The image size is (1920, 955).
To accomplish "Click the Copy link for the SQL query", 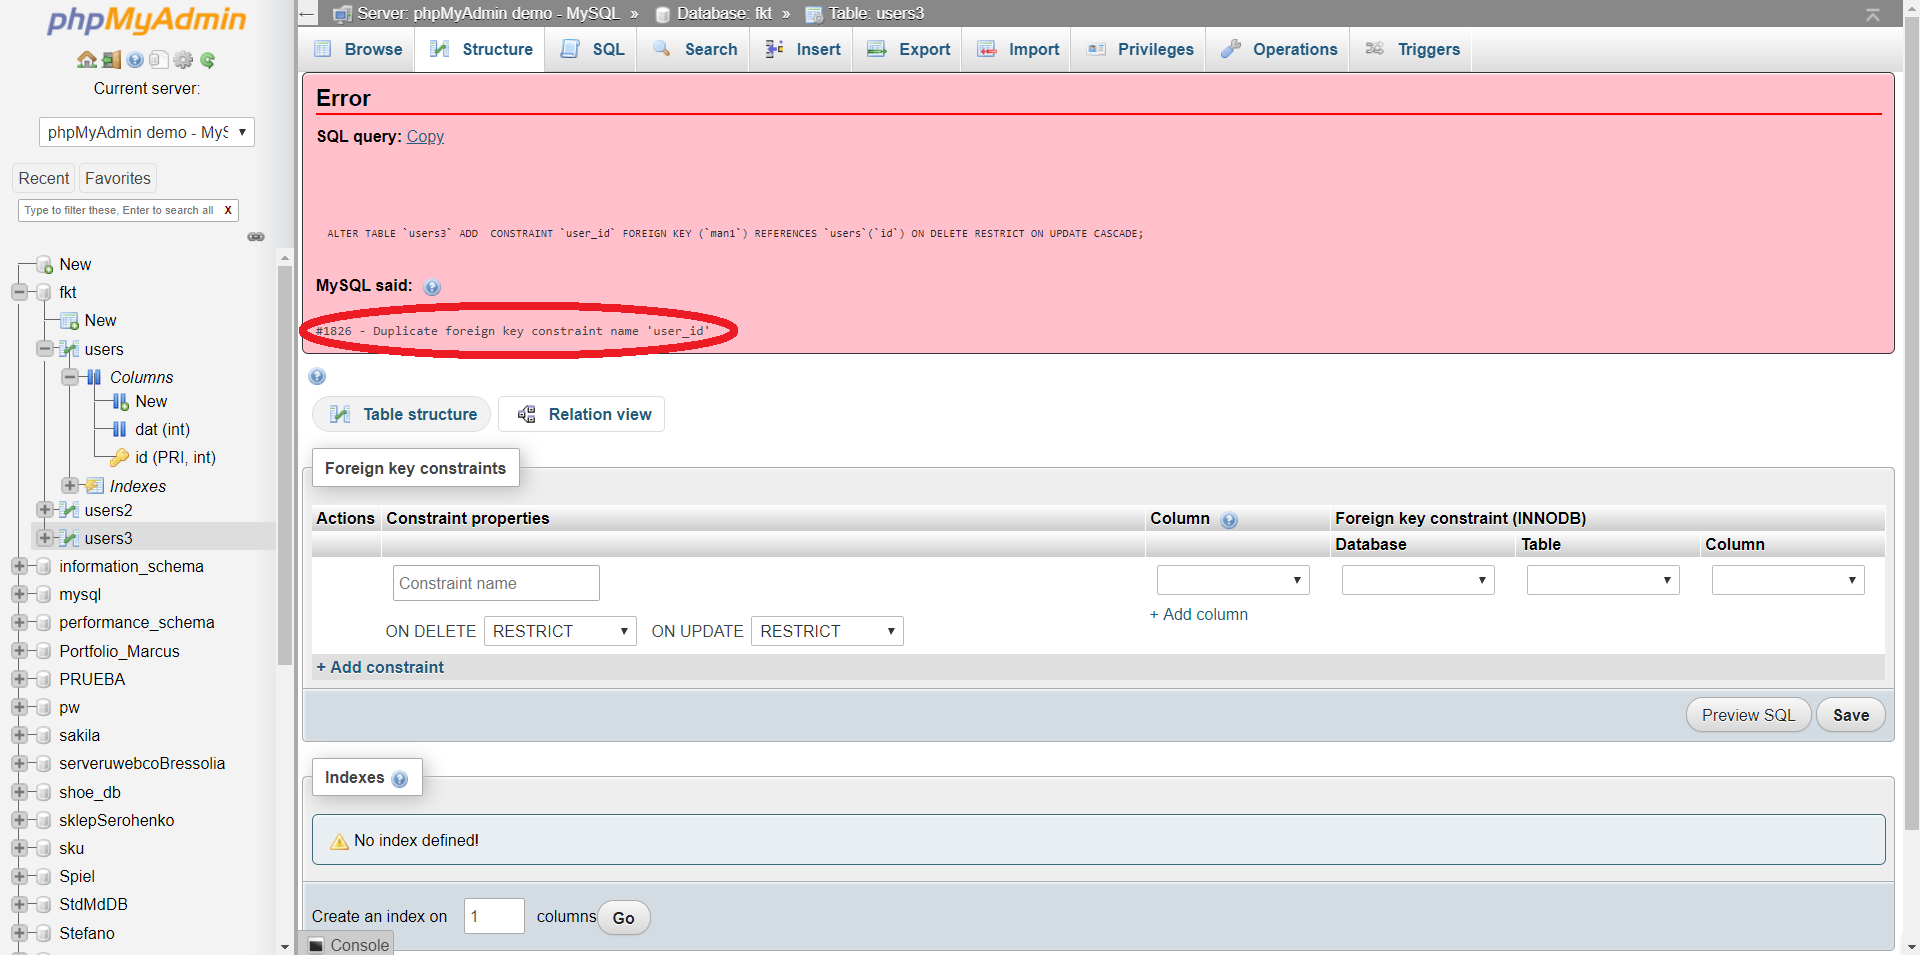I will [424, 137].
